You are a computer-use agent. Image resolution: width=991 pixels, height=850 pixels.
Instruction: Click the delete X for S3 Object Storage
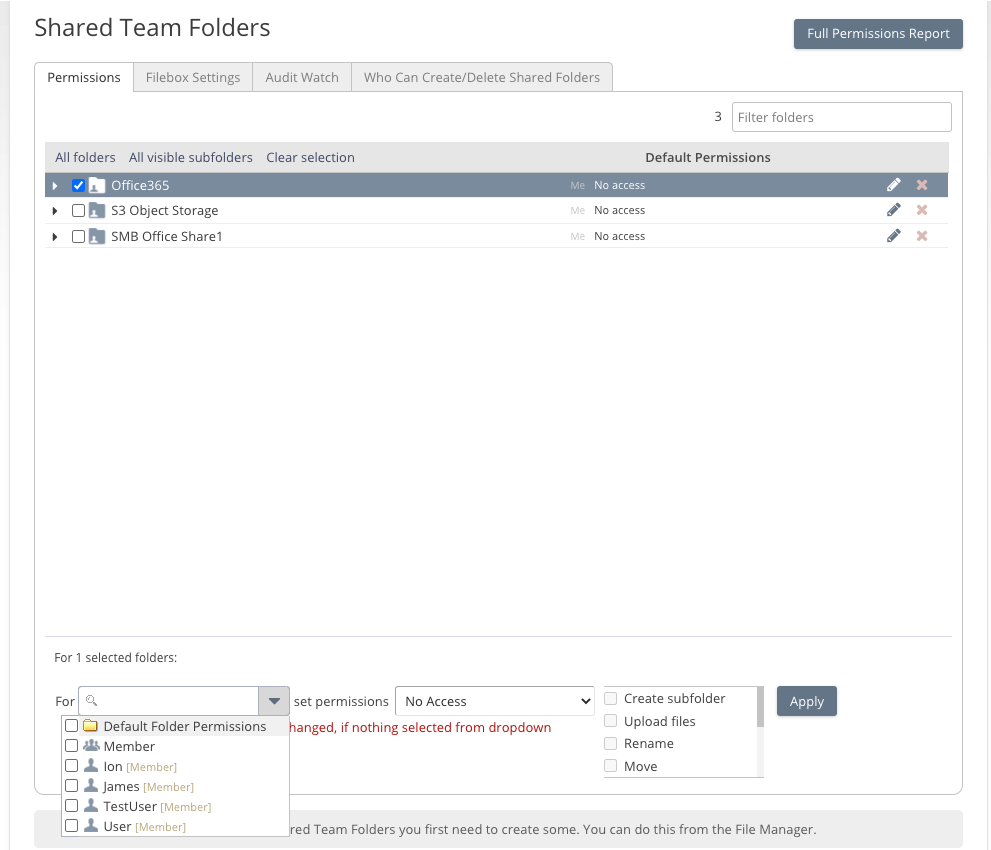(x=922, y=210)
